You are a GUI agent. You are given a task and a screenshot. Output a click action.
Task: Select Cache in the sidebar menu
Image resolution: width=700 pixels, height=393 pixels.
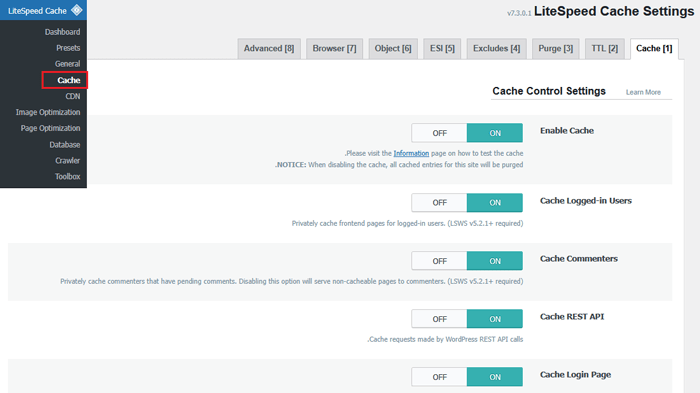(68, 80)
